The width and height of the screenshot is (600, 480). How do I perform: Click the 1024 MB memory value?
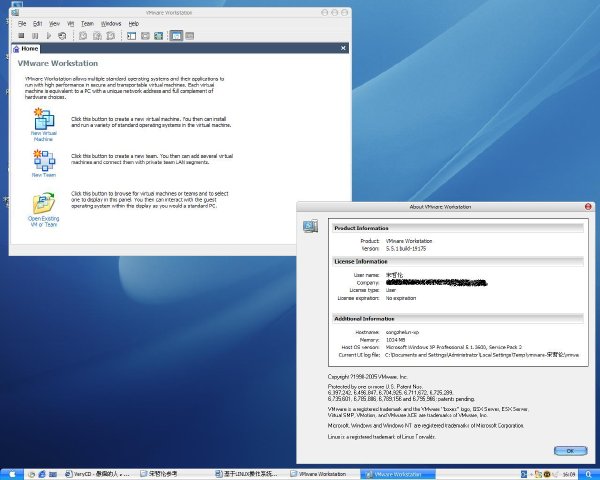(x=395, y=340)
